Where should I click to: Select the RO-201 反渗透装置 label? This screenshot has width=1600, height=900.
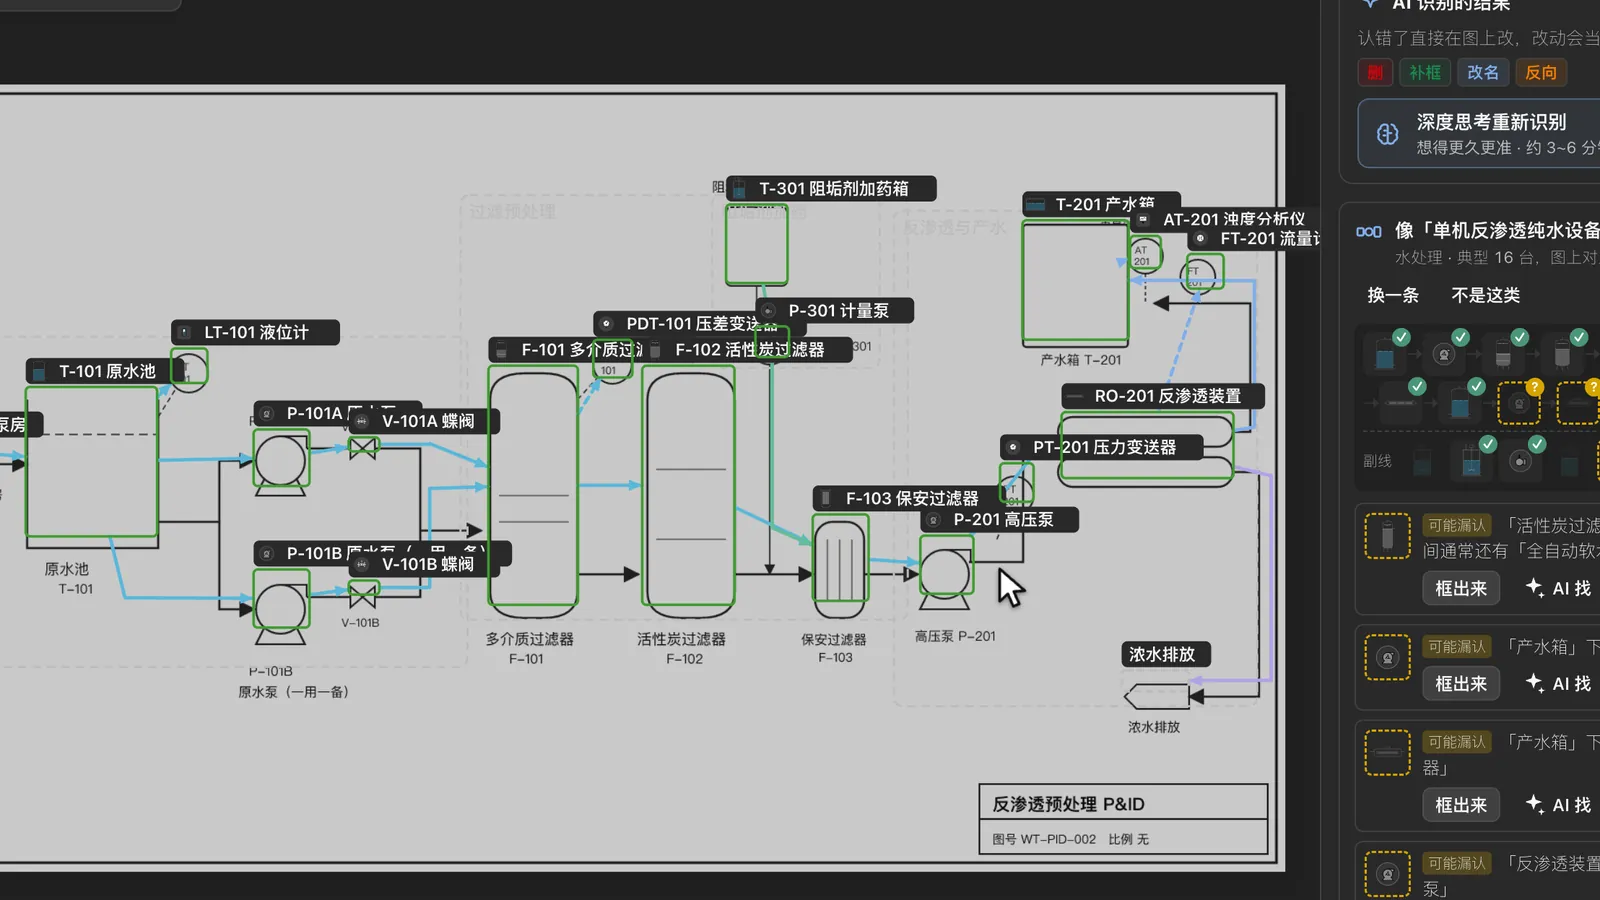click(x=1163, y=396)
